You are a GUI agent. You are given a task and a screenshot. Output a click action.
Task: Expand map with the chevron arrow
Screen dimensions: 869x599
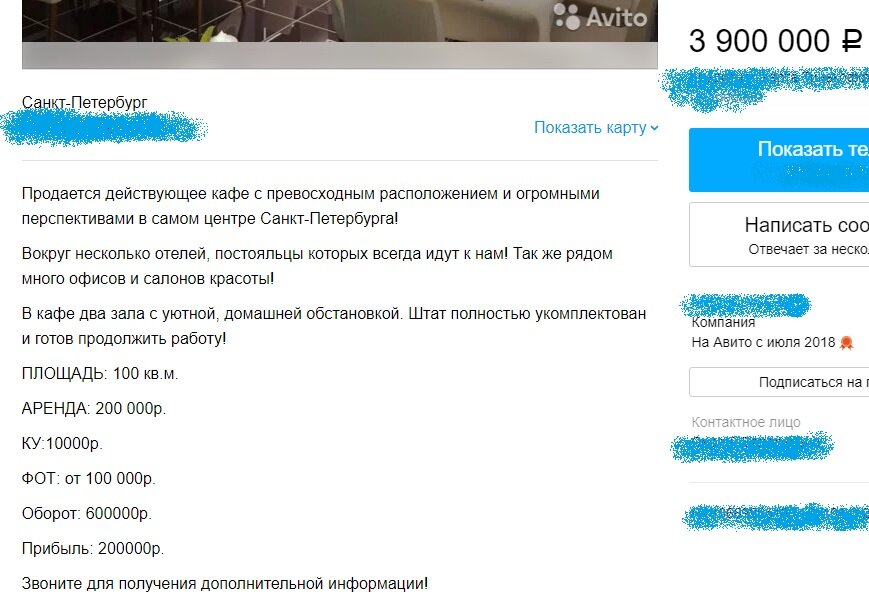655,128
